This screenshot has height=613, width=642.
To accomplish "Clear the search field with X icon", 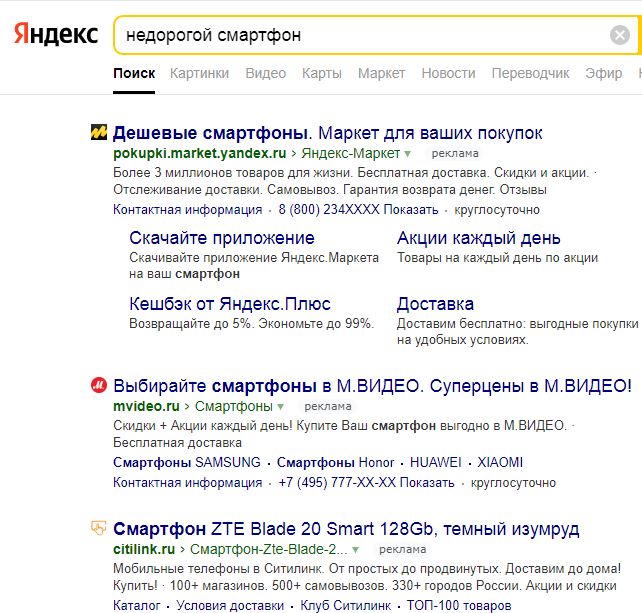I will (x=620, y=36).
